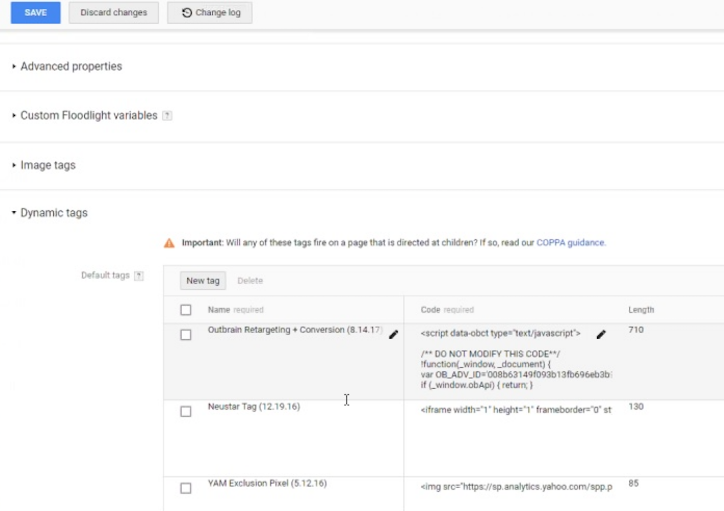The image size is (724, 511).
Task: Click the Discard changes button
Action: click(x=113, y=13)
